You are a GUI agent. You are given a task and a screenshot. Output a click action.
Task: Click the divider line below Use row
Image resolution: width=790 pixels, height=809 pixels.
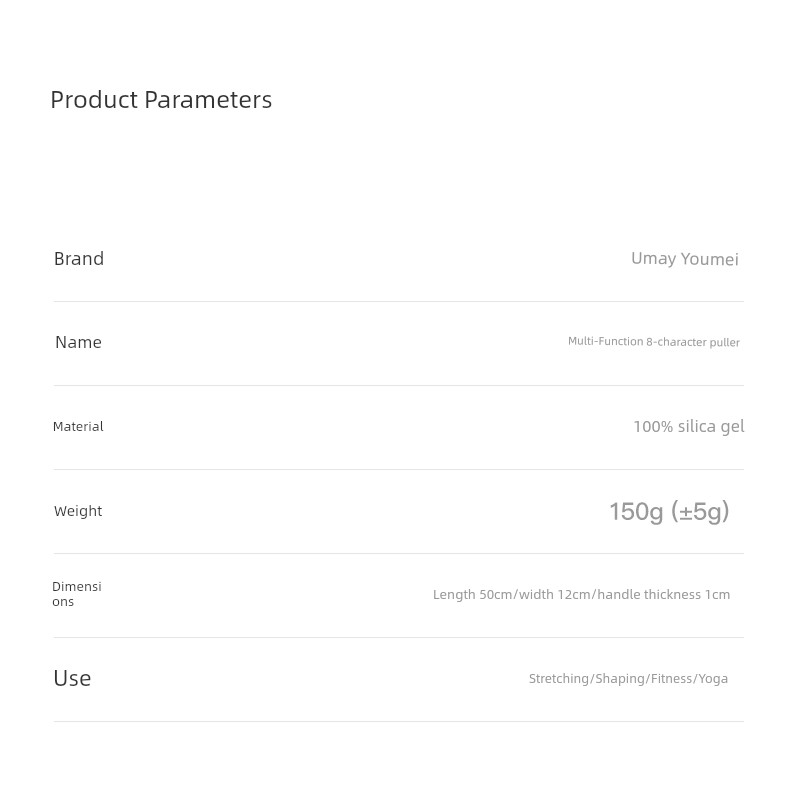(x=398, y=721)
